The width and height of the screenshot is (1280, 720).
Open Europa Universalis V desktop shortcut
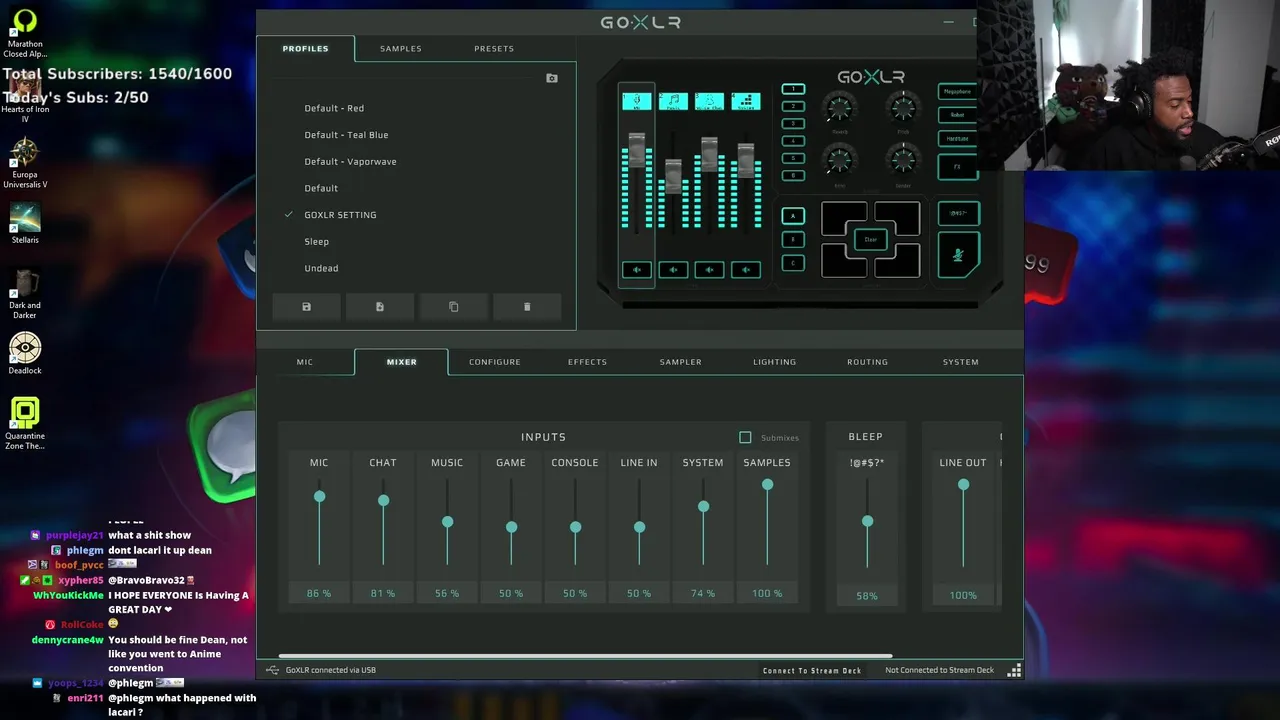click(x=25, y=163)
